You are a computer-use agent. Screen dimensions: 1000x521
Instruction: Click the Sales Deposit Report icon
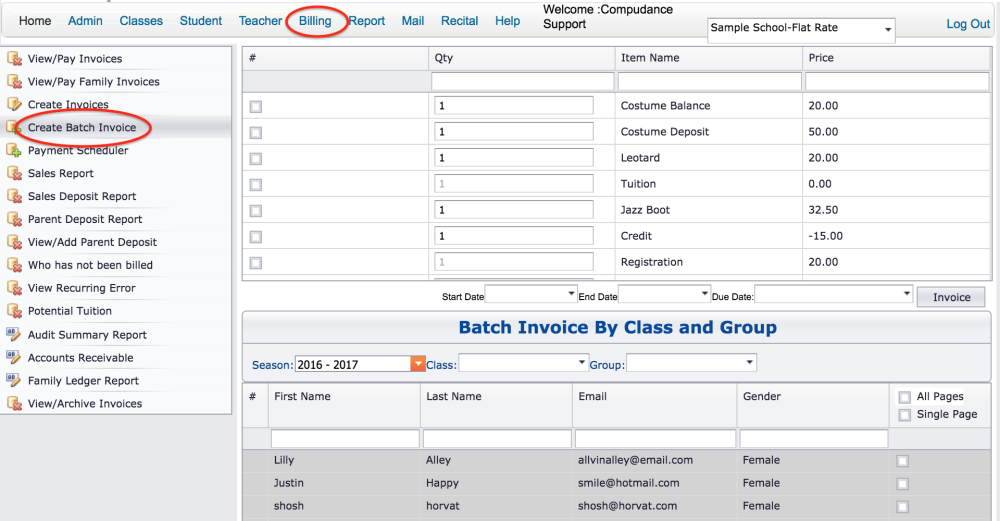(14, 196)
